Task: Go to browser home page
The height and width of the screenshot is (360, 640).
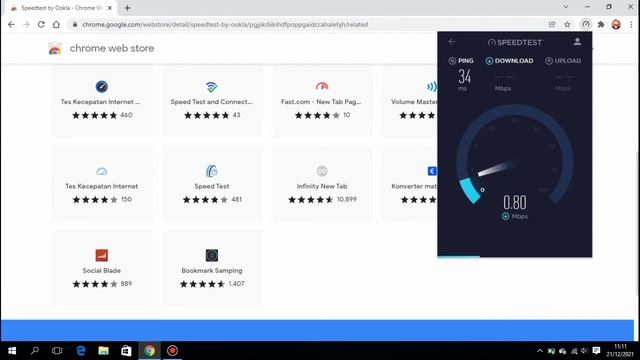Action: 56,24
